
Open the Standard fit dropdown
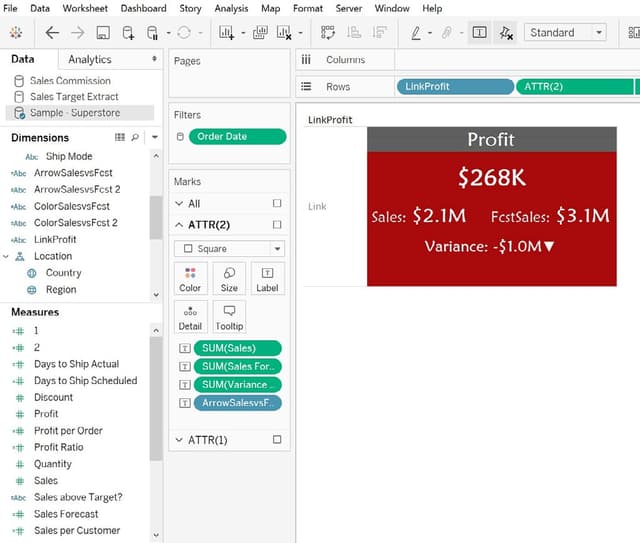565,33
